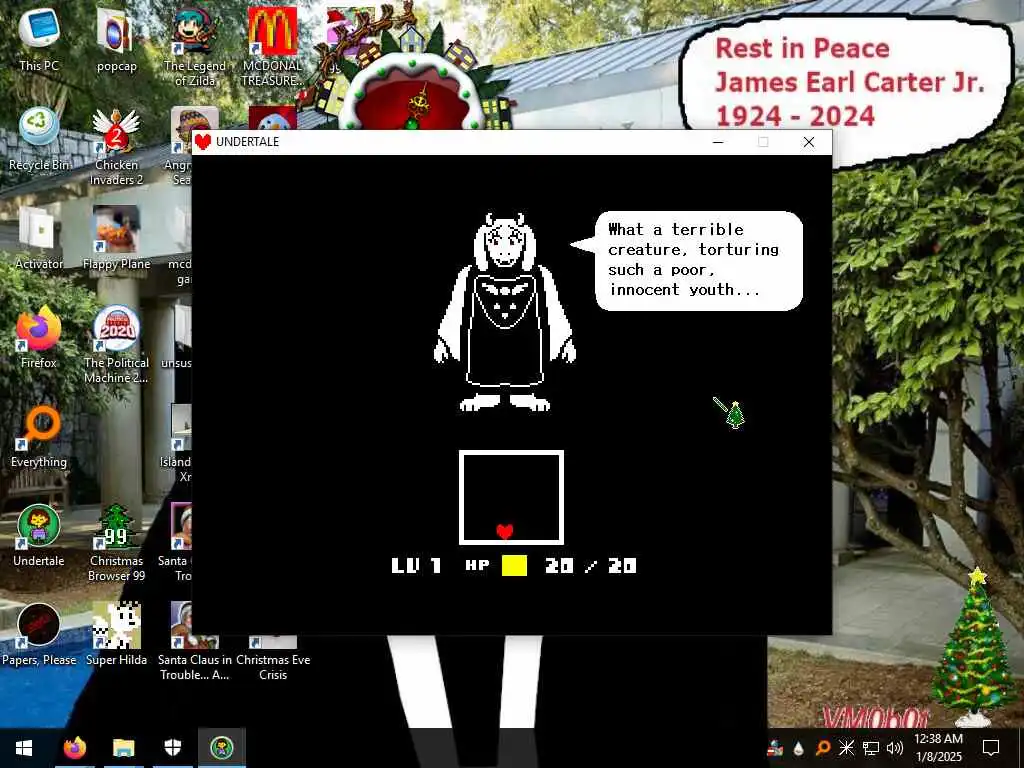Minimize the UNDERTALE window
Viewport: 1024px width, 768px height.
click(718, 142)
